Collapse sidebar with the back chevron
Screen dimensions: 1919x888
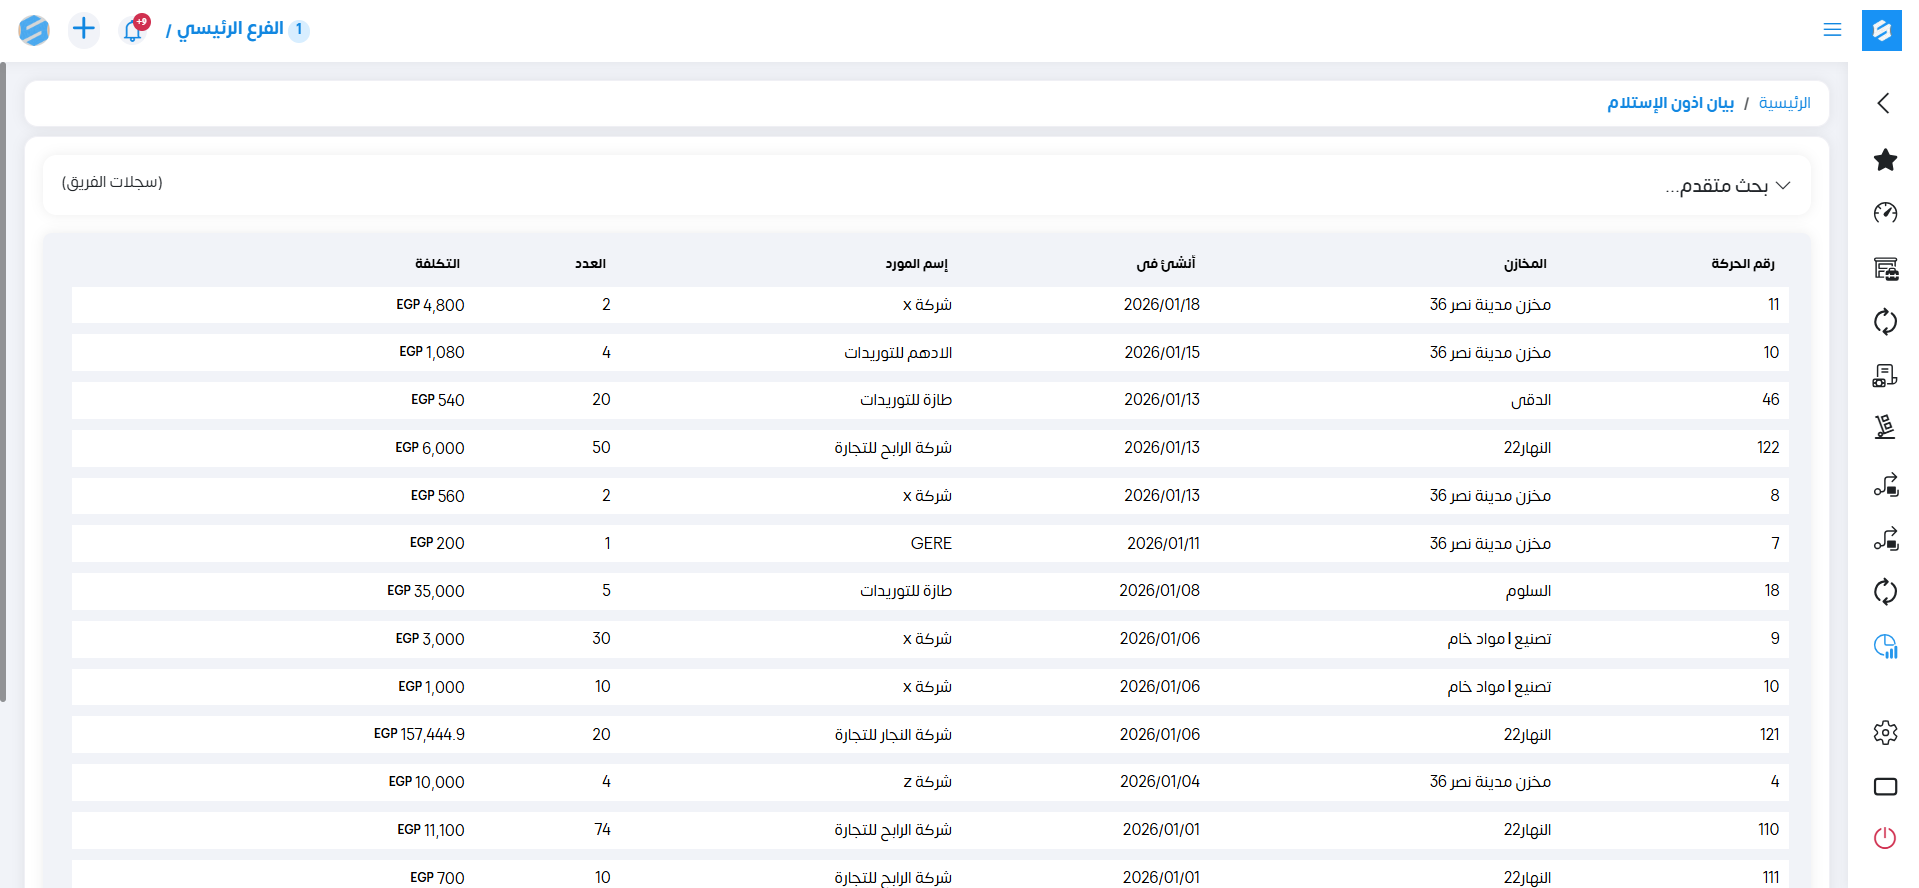pos(1884,103)
